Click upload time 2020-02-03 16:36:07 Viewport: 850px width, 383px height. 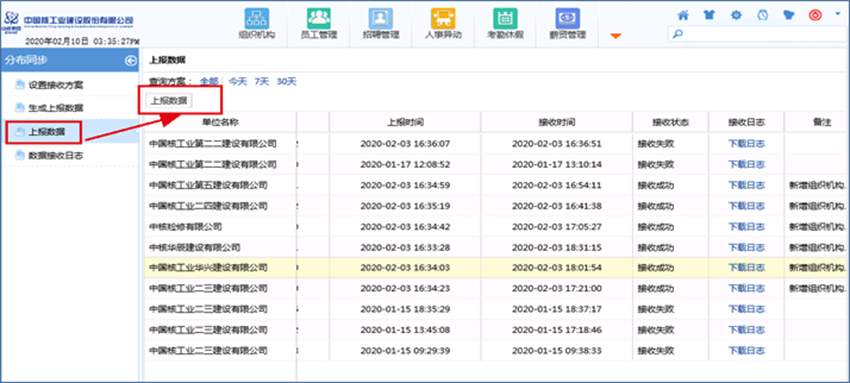(405, 144)
